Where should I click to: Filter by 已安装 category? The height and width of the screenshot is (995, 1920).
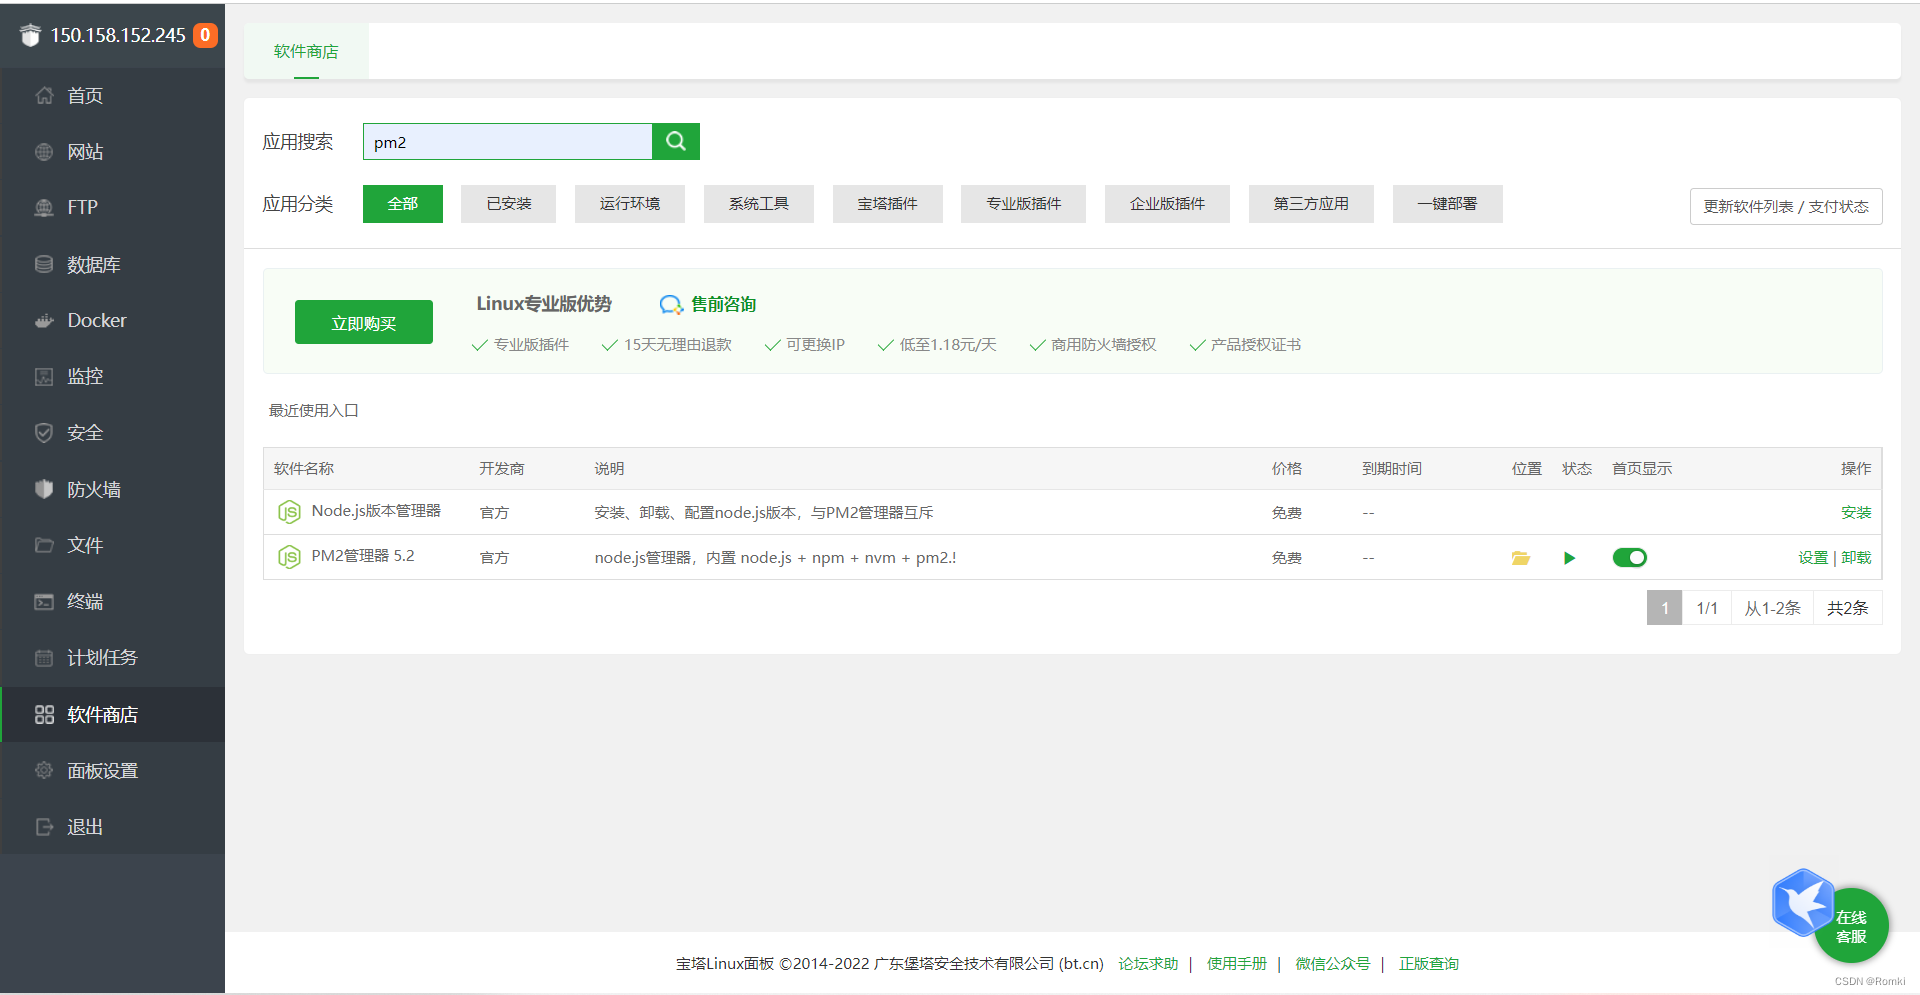pos(509,204)
